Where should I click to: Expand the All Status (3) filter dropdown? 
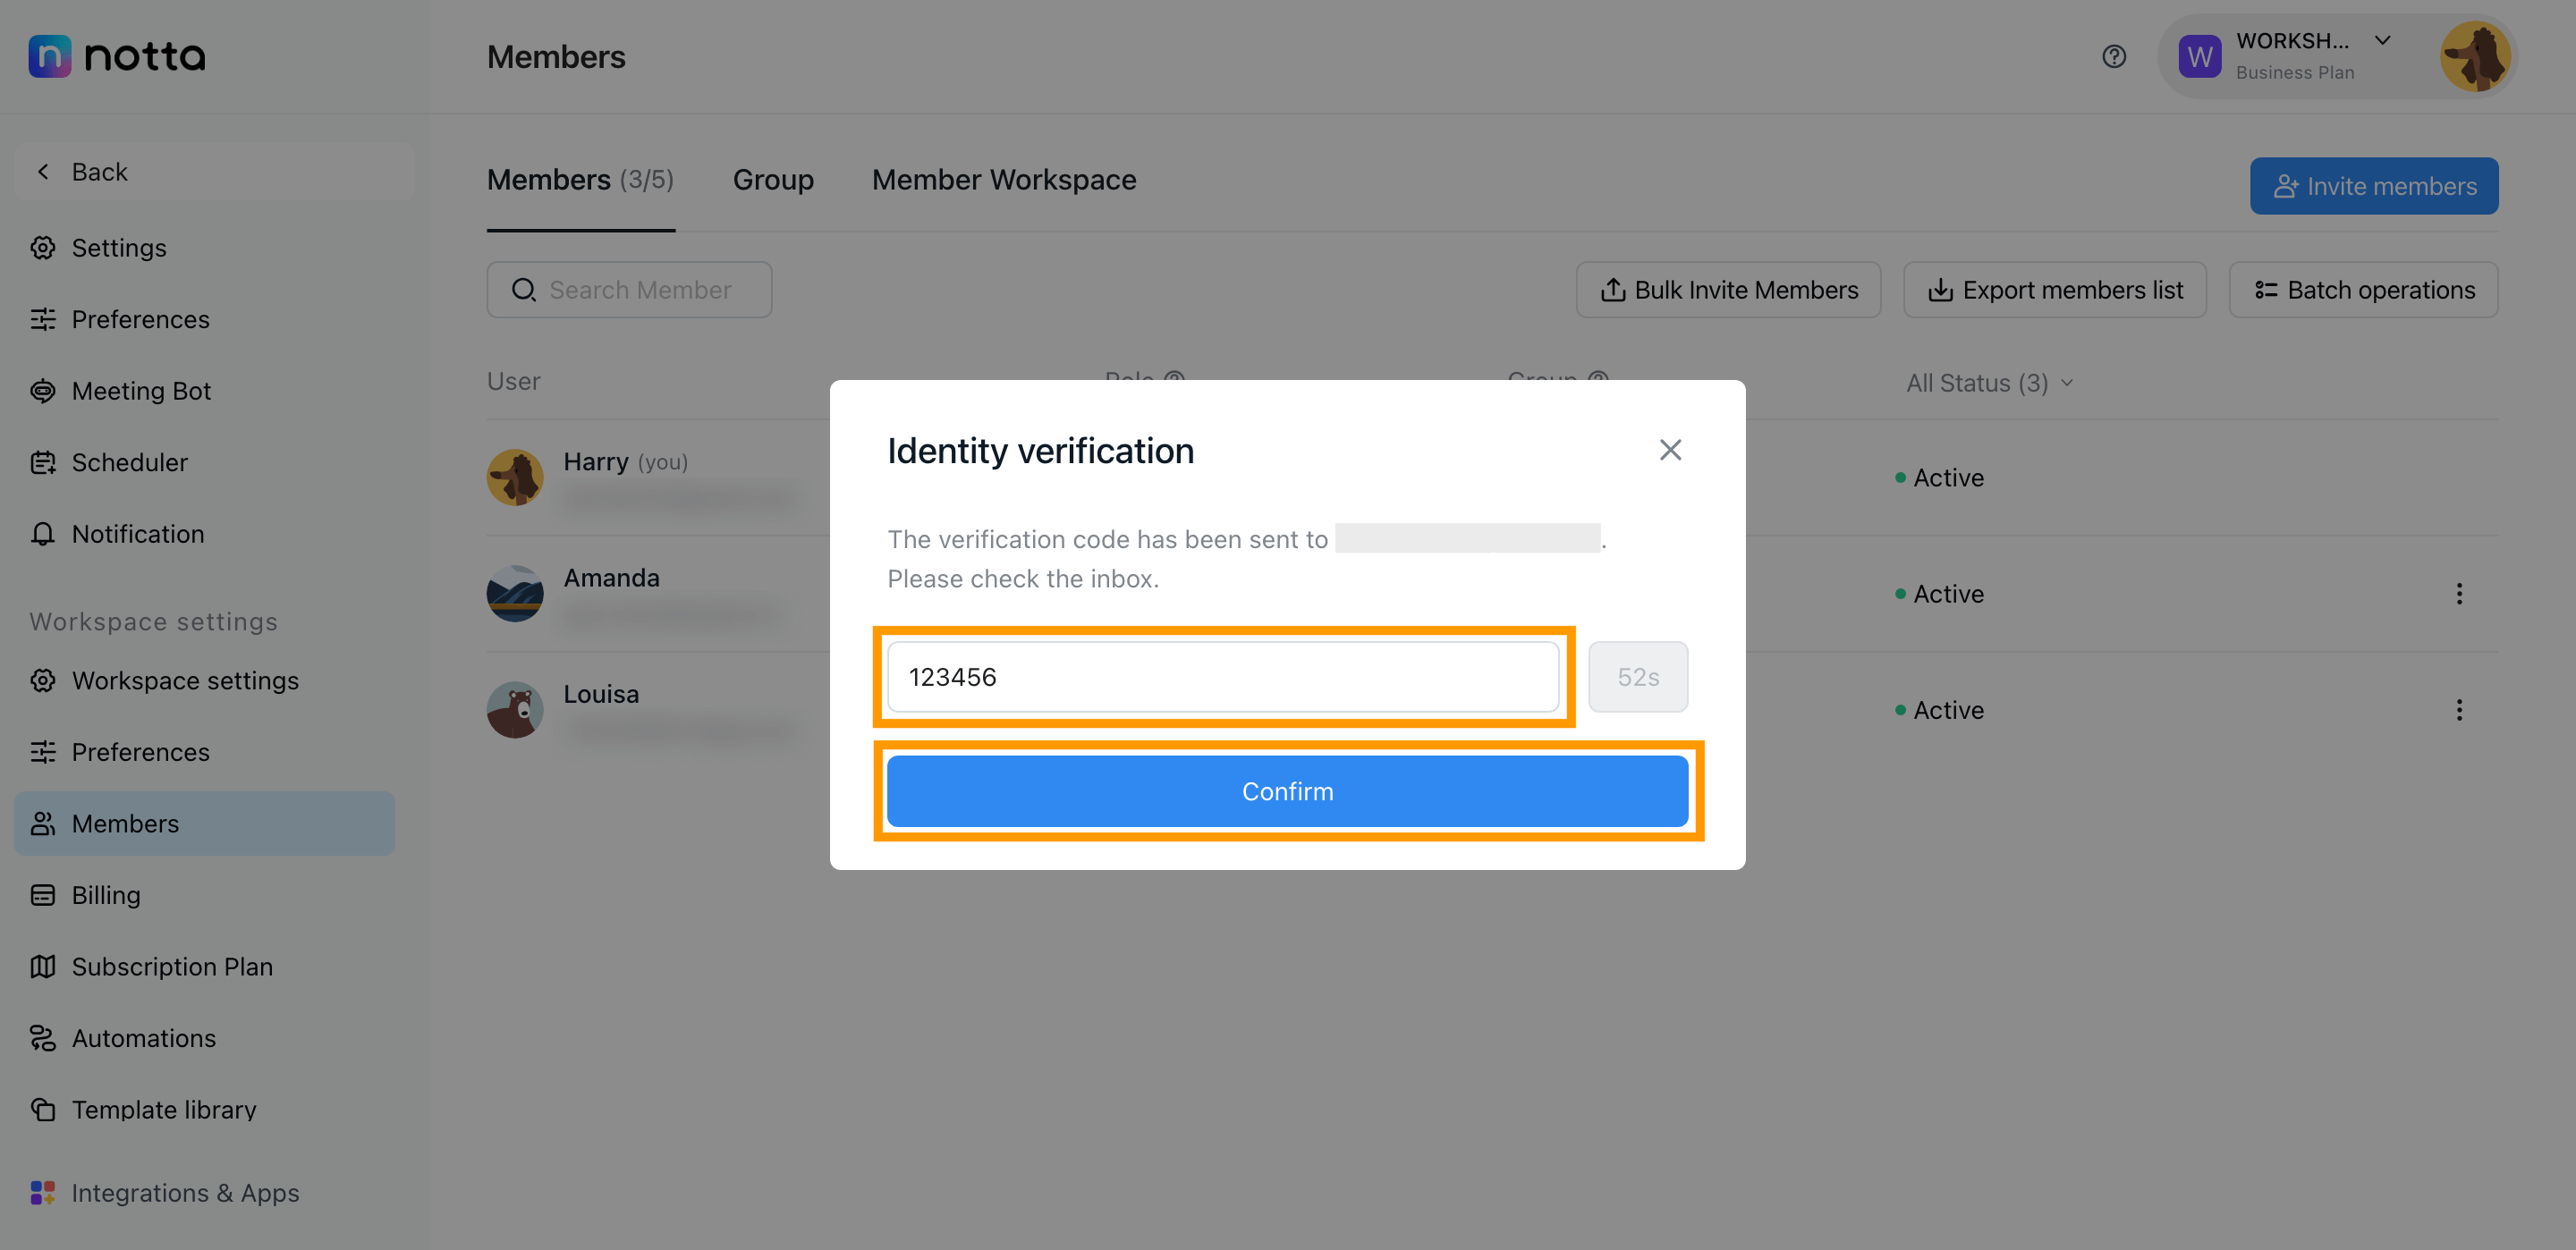[1989, 383]
